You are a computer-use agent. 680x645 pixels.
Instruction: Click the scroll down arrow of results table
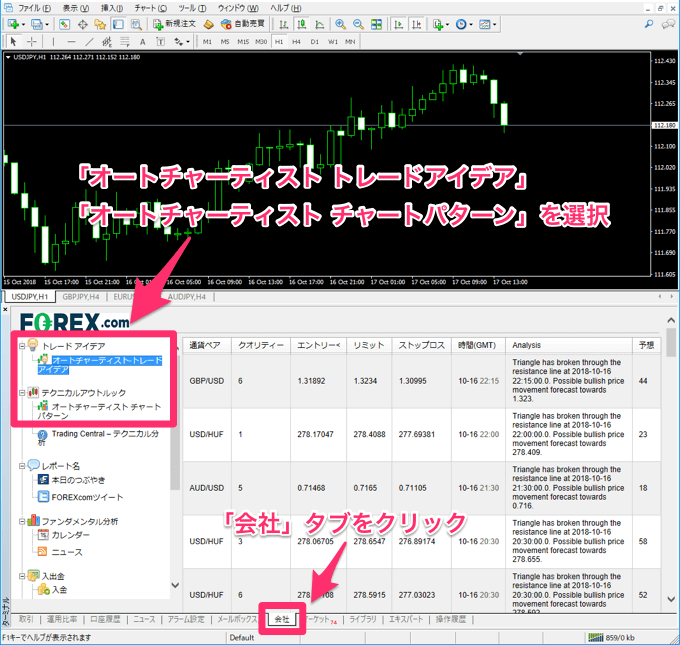tap(671, 599)
